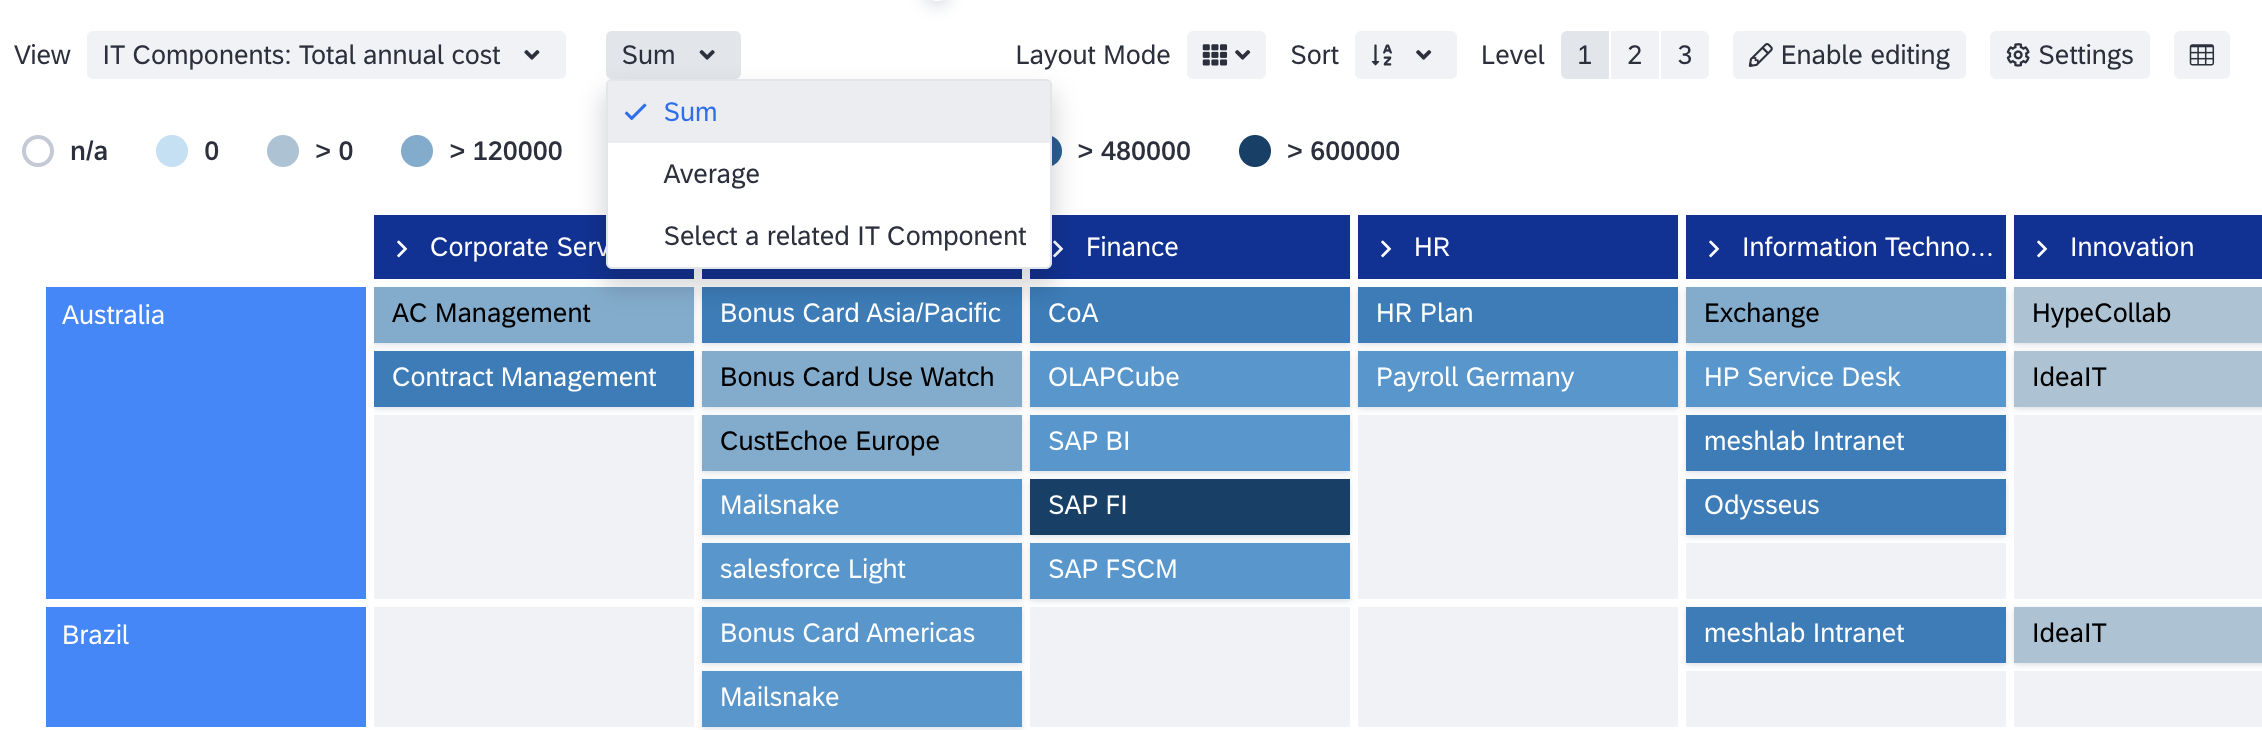Open meshlab Intranet tile in Brazil row
Viewport: 2262px width, 730px height.
[x=1846, y=634]
